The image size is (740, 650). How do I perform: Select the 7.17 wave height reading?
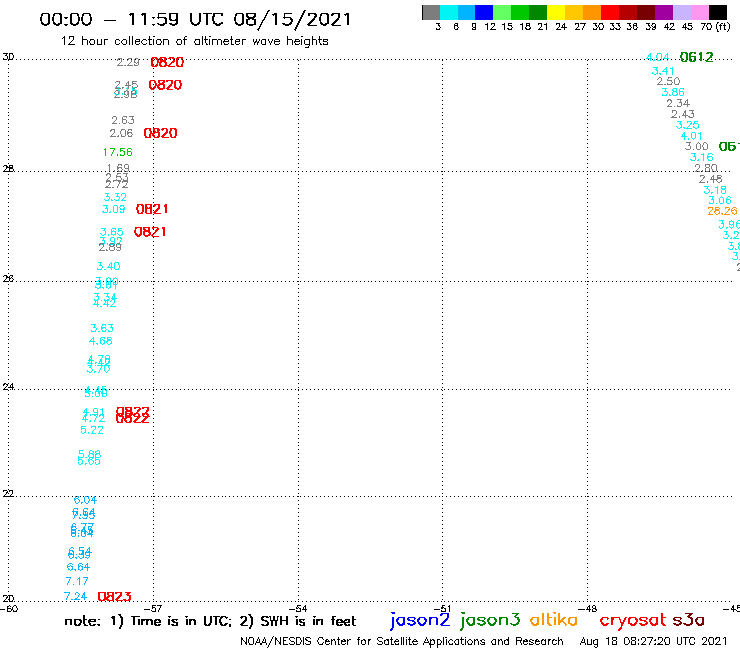[x=77, y=582]
